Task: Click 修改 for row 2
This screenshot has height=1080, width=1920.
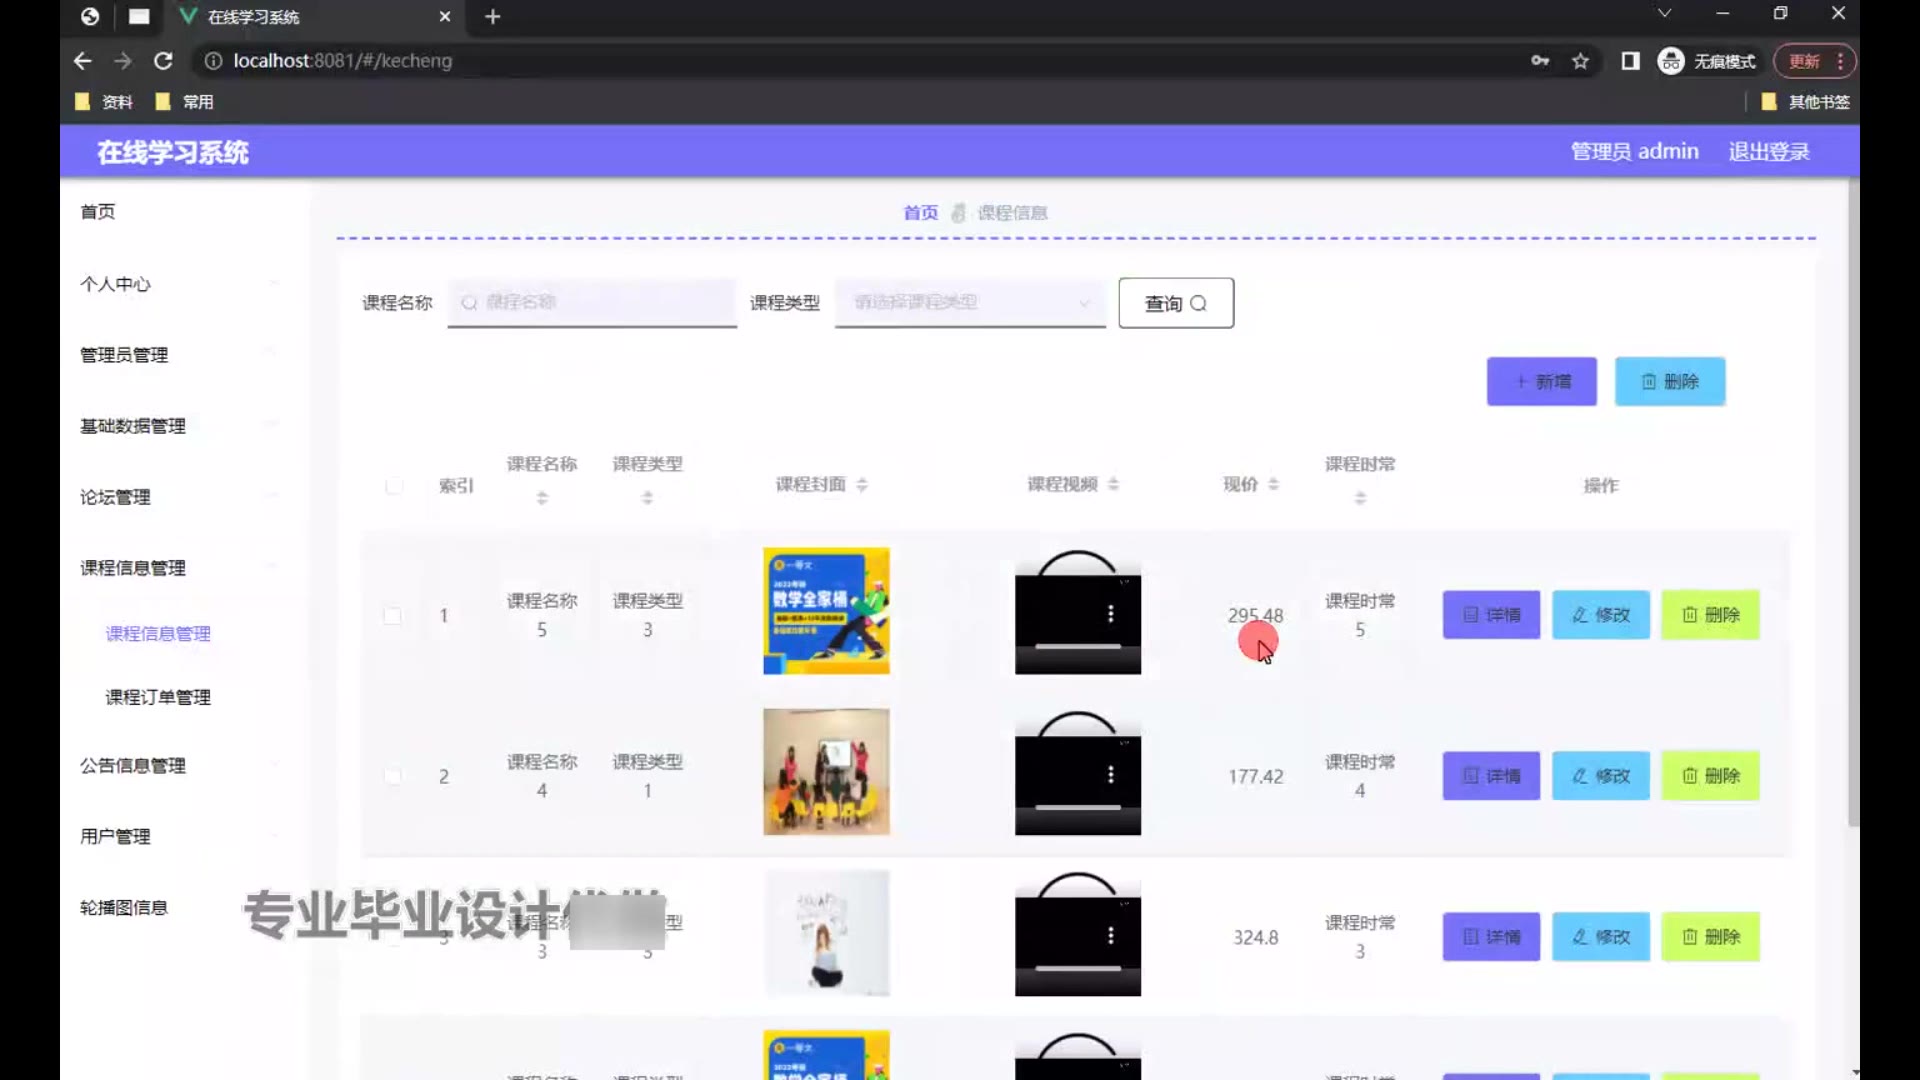Action: 1600,776
